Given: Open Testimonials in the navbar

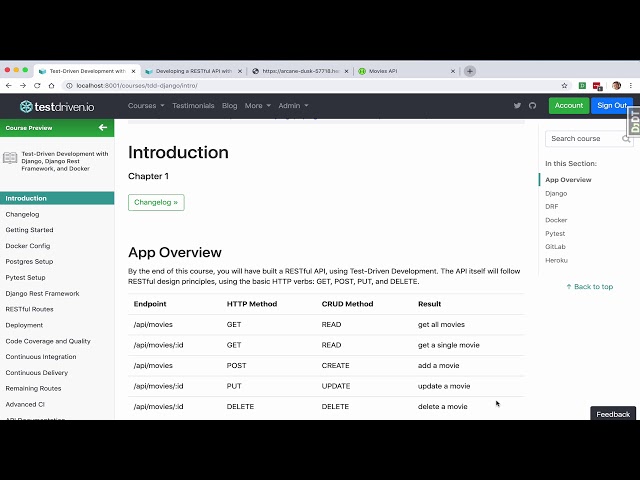Looking at the screenshot, I should point(193,105).
